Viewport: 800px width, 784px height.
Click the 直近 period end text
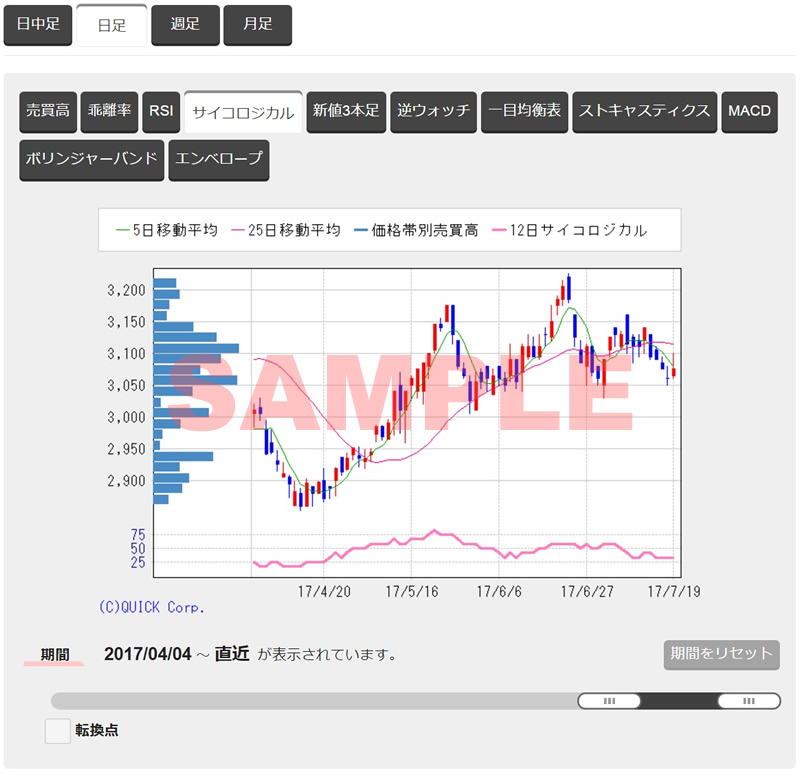(232, 654)
